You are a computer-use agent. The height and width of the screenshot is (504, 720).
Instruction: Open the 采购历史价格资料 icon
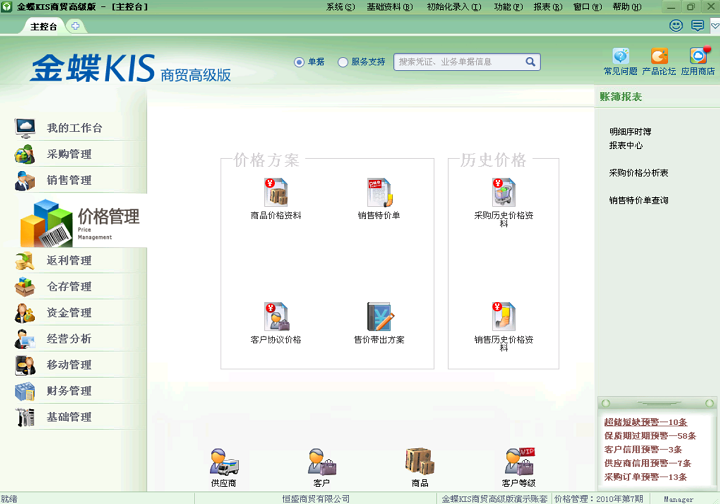pos(504,192)
